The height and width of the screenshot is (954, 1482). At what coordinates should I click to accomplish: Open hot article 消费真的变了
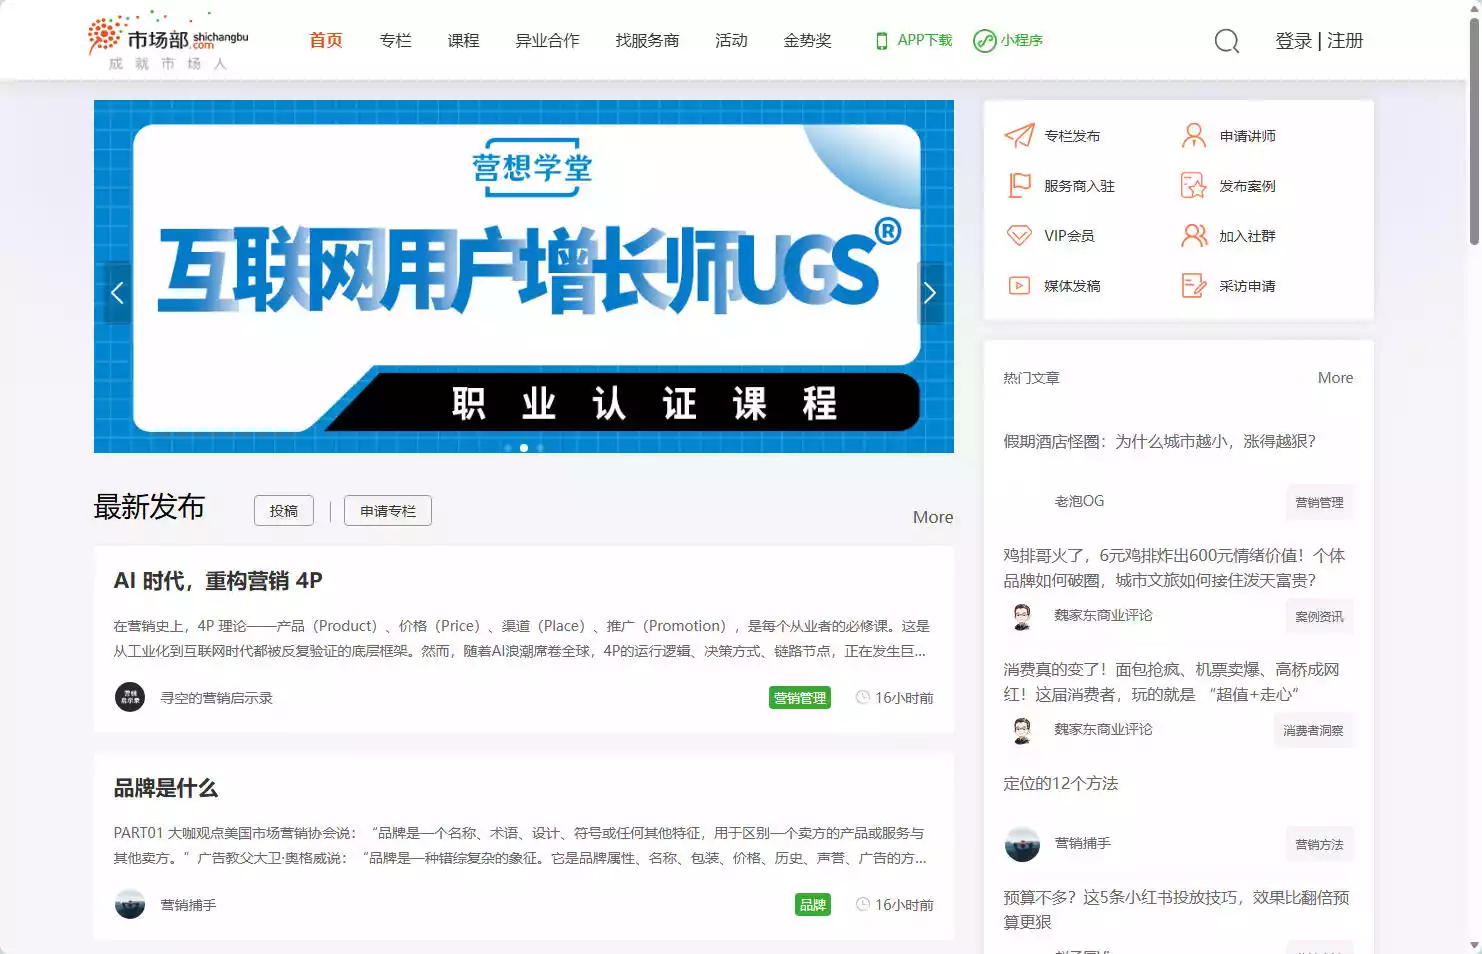click(x=1172, y=682)
